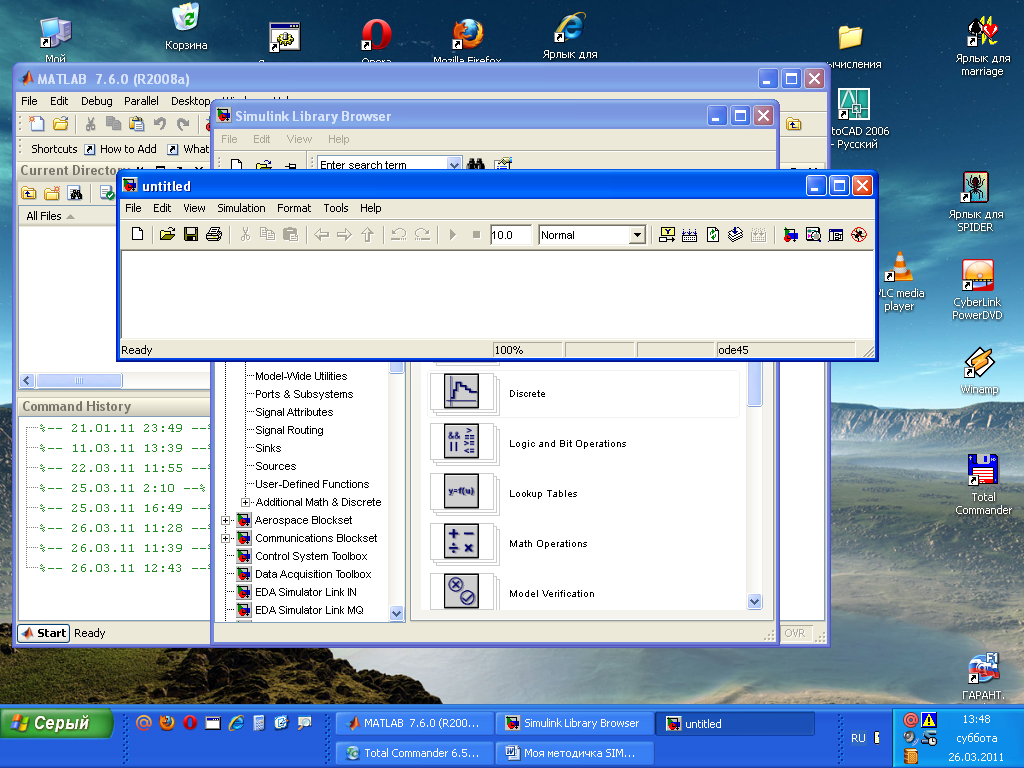Expand the Additional Math & Discrete node
This screenshot has height=768, width=1024.
(x=246, y=502)
